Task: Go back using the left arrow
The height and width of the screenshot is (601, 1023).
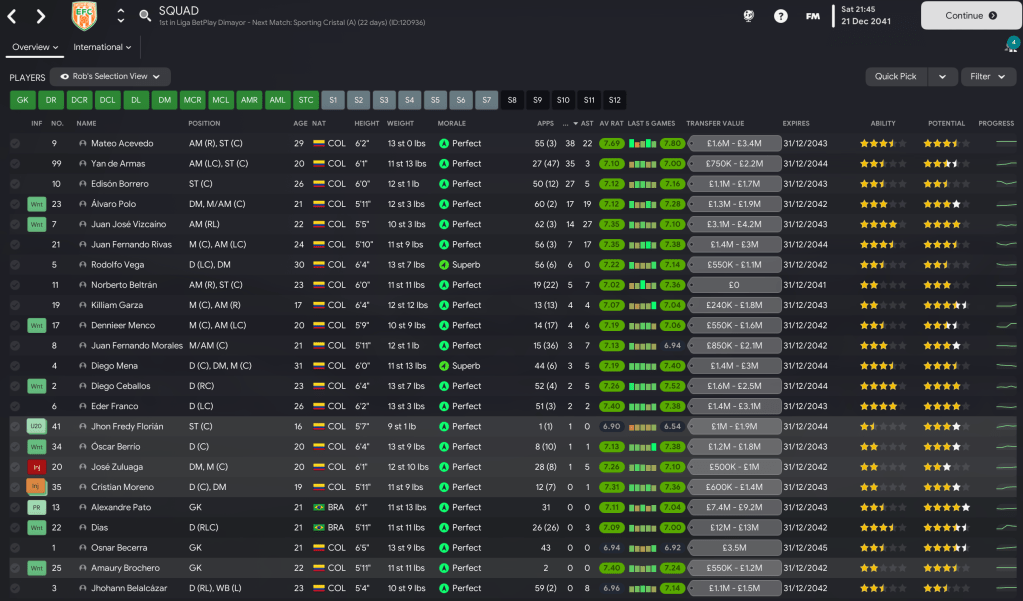Action: point(12,16)
